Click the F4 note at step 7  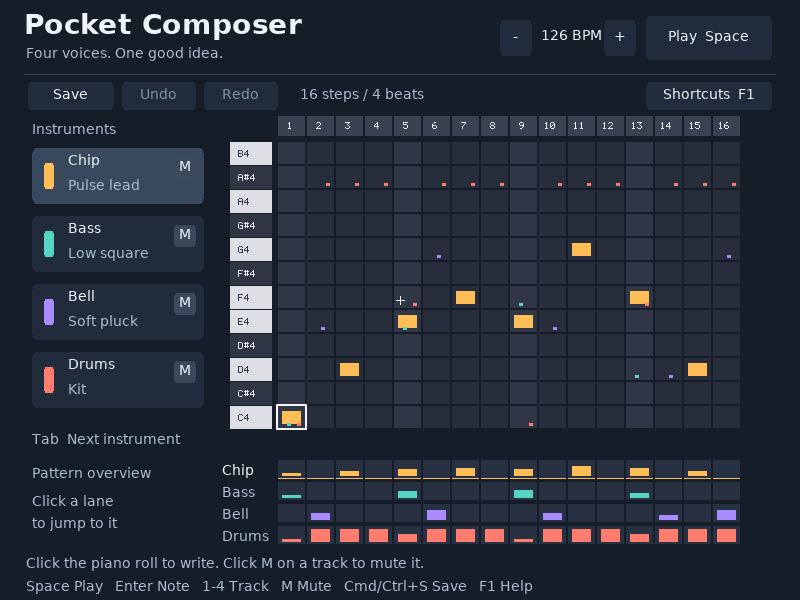pyautogui.click(x=465, y=297)
